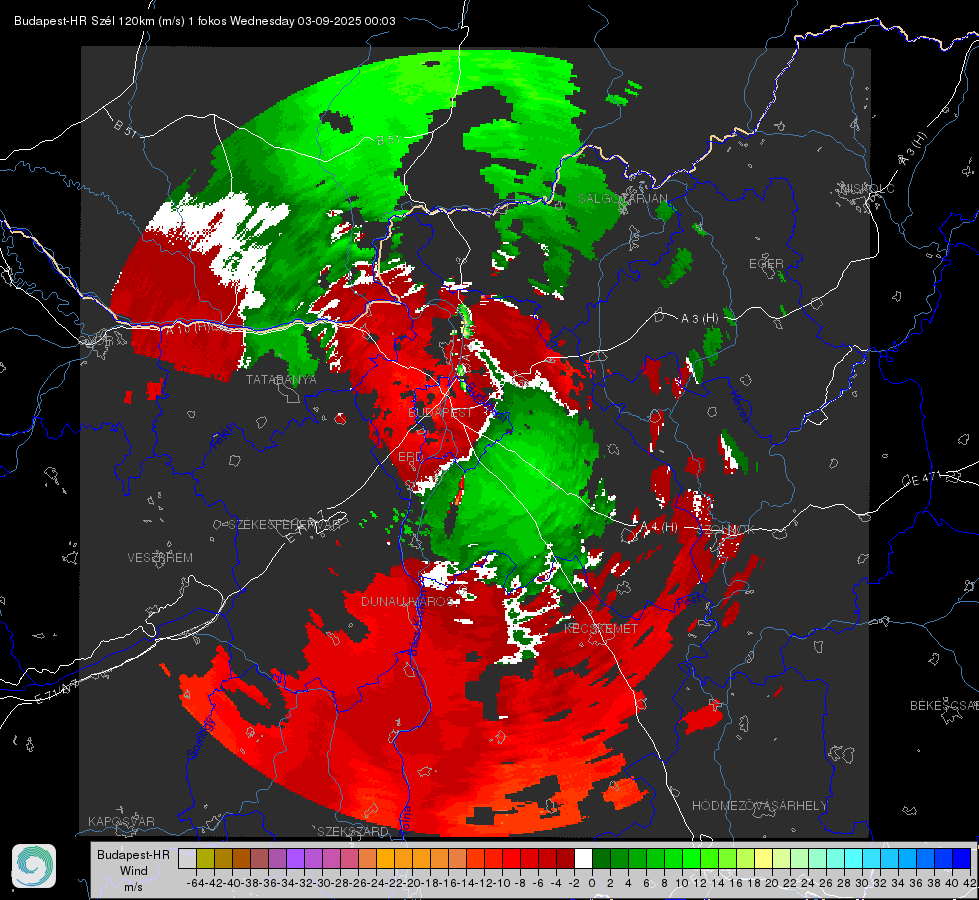Image resolution: width=979 pixels, height=900 pixels.
Task: Select the gray no-data swatch before -64
Action: pos(187,859)
